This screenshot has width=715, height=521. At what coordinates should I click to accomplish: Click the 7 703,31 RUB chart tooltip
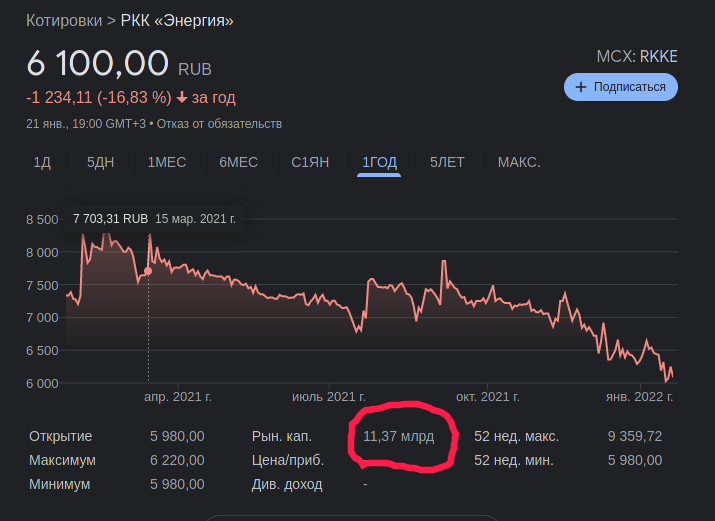tap(154, 219)
